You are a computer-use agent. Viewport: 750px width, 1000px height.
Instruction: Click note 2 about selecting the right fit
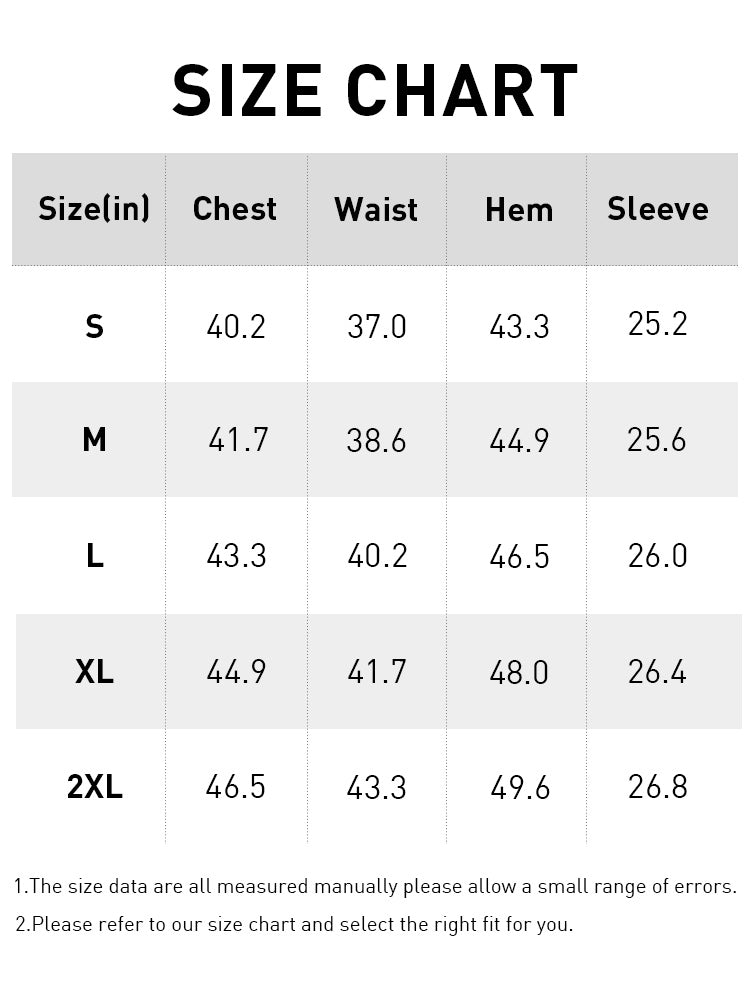point(294,924)
